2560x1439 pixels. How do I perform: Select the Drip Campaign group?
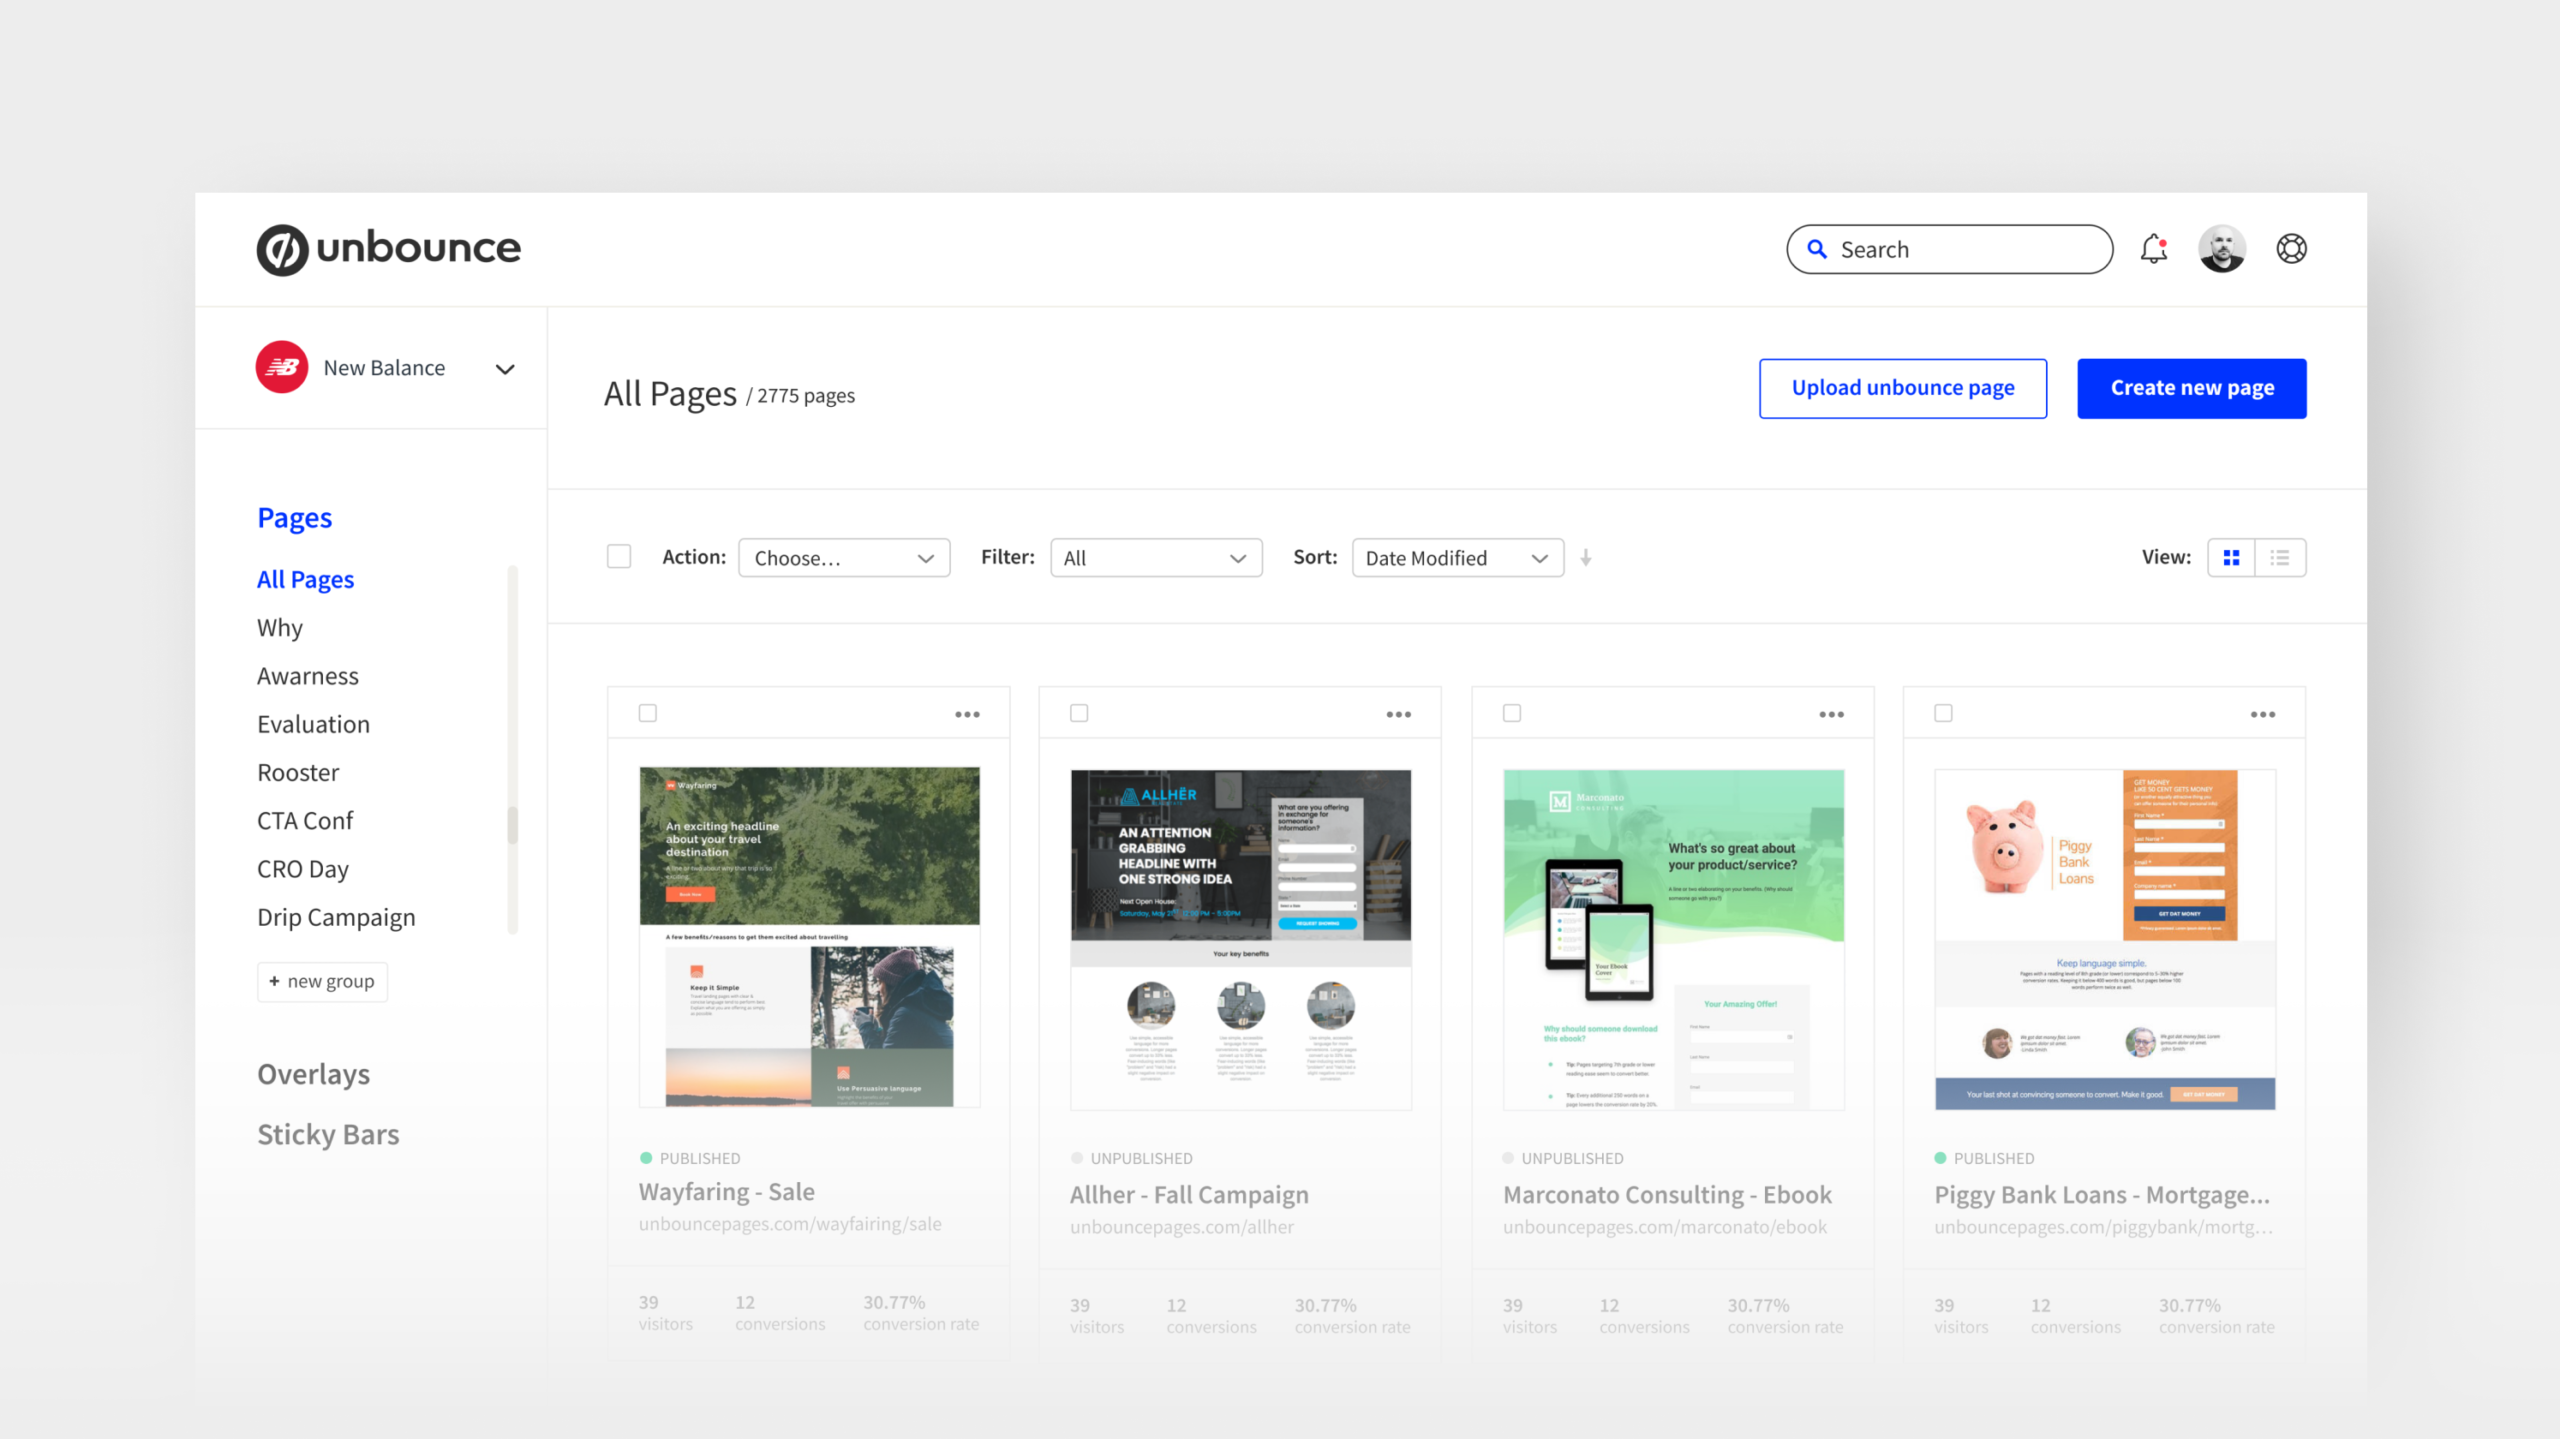[336, 917]
